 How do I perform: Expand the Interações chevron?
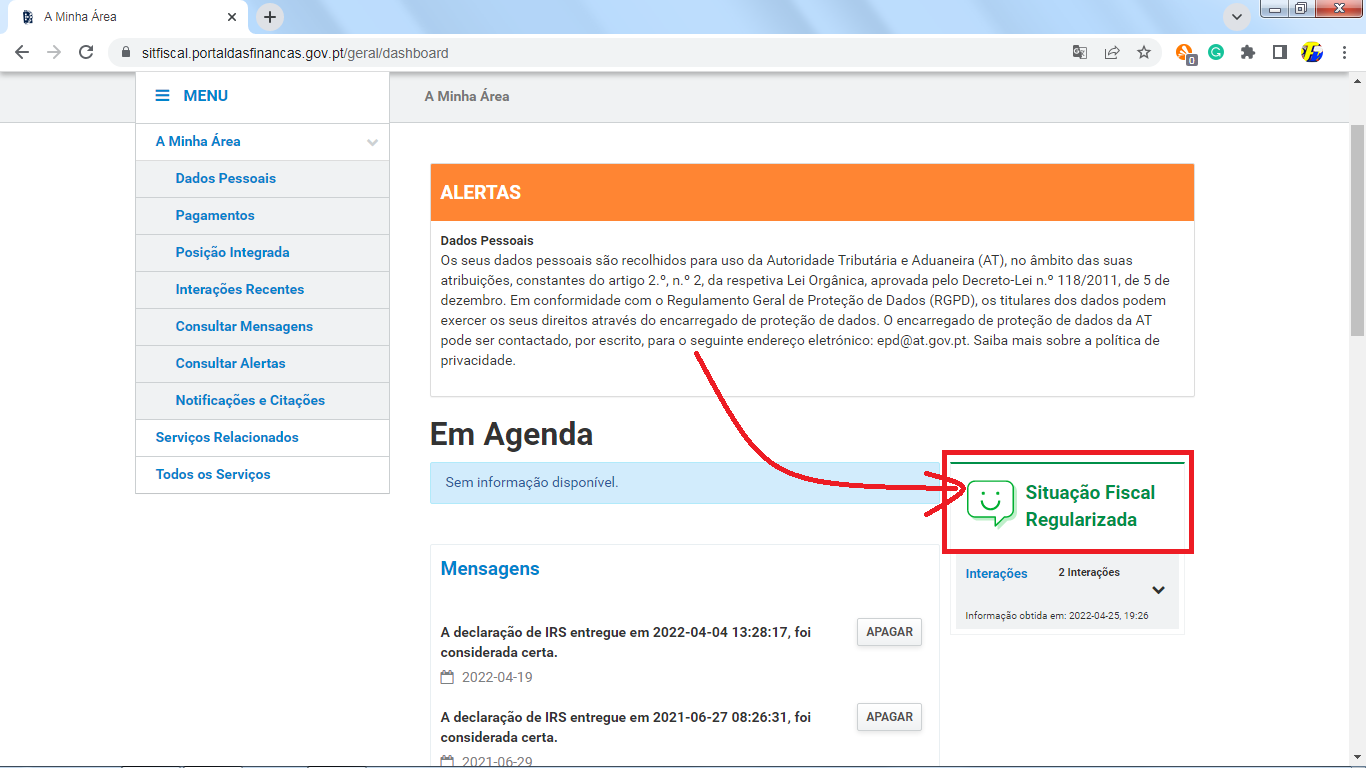tap(1158, 590)
